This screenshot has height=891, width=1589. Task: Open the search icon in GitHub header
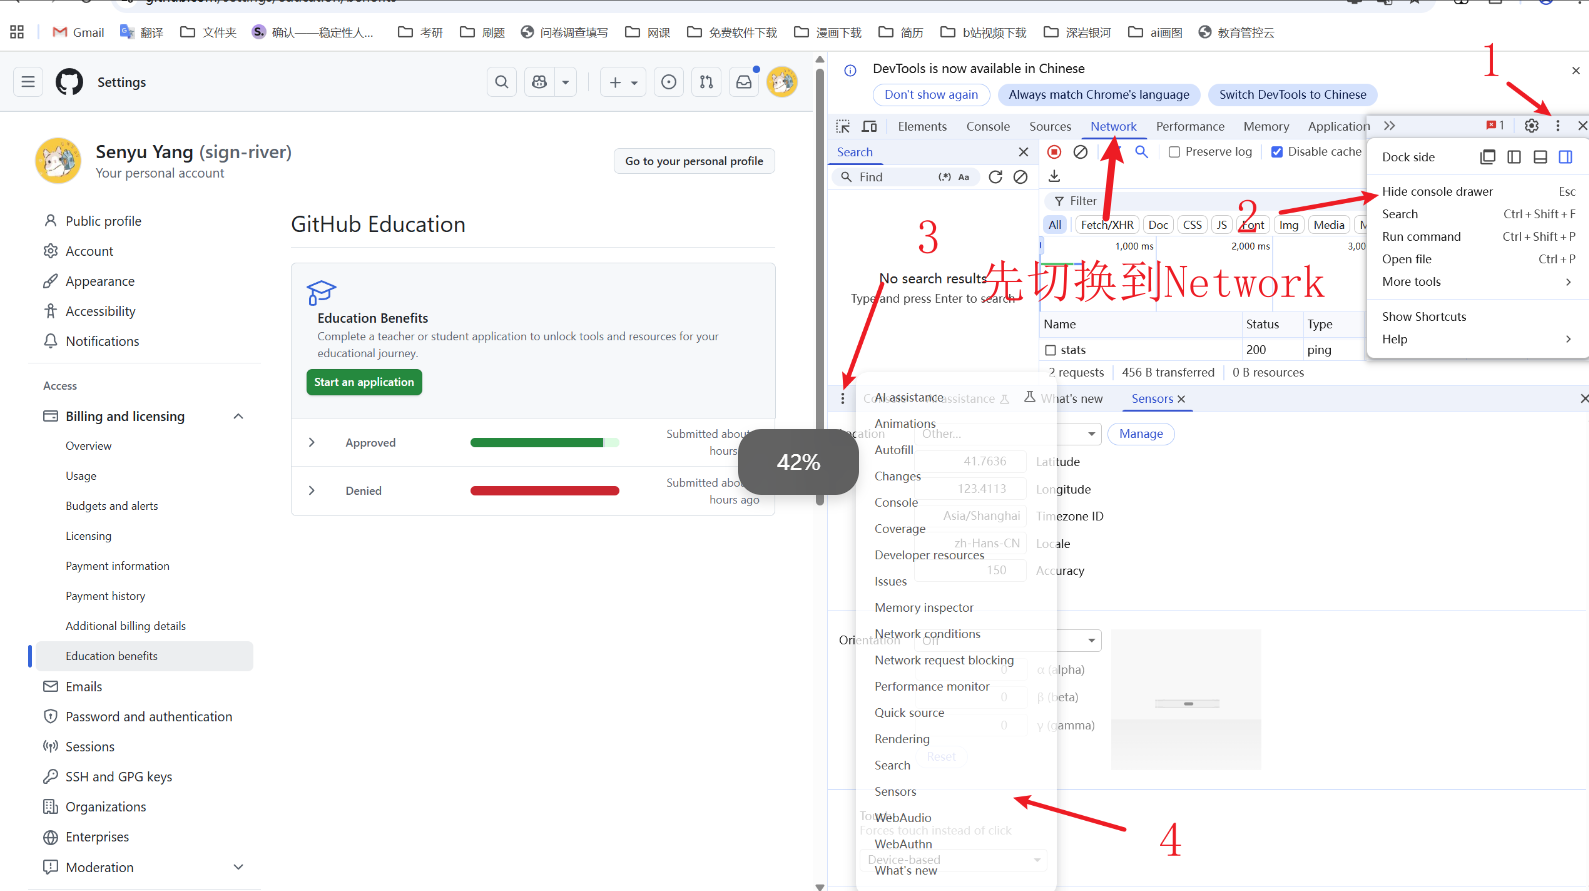pos(502,82)
